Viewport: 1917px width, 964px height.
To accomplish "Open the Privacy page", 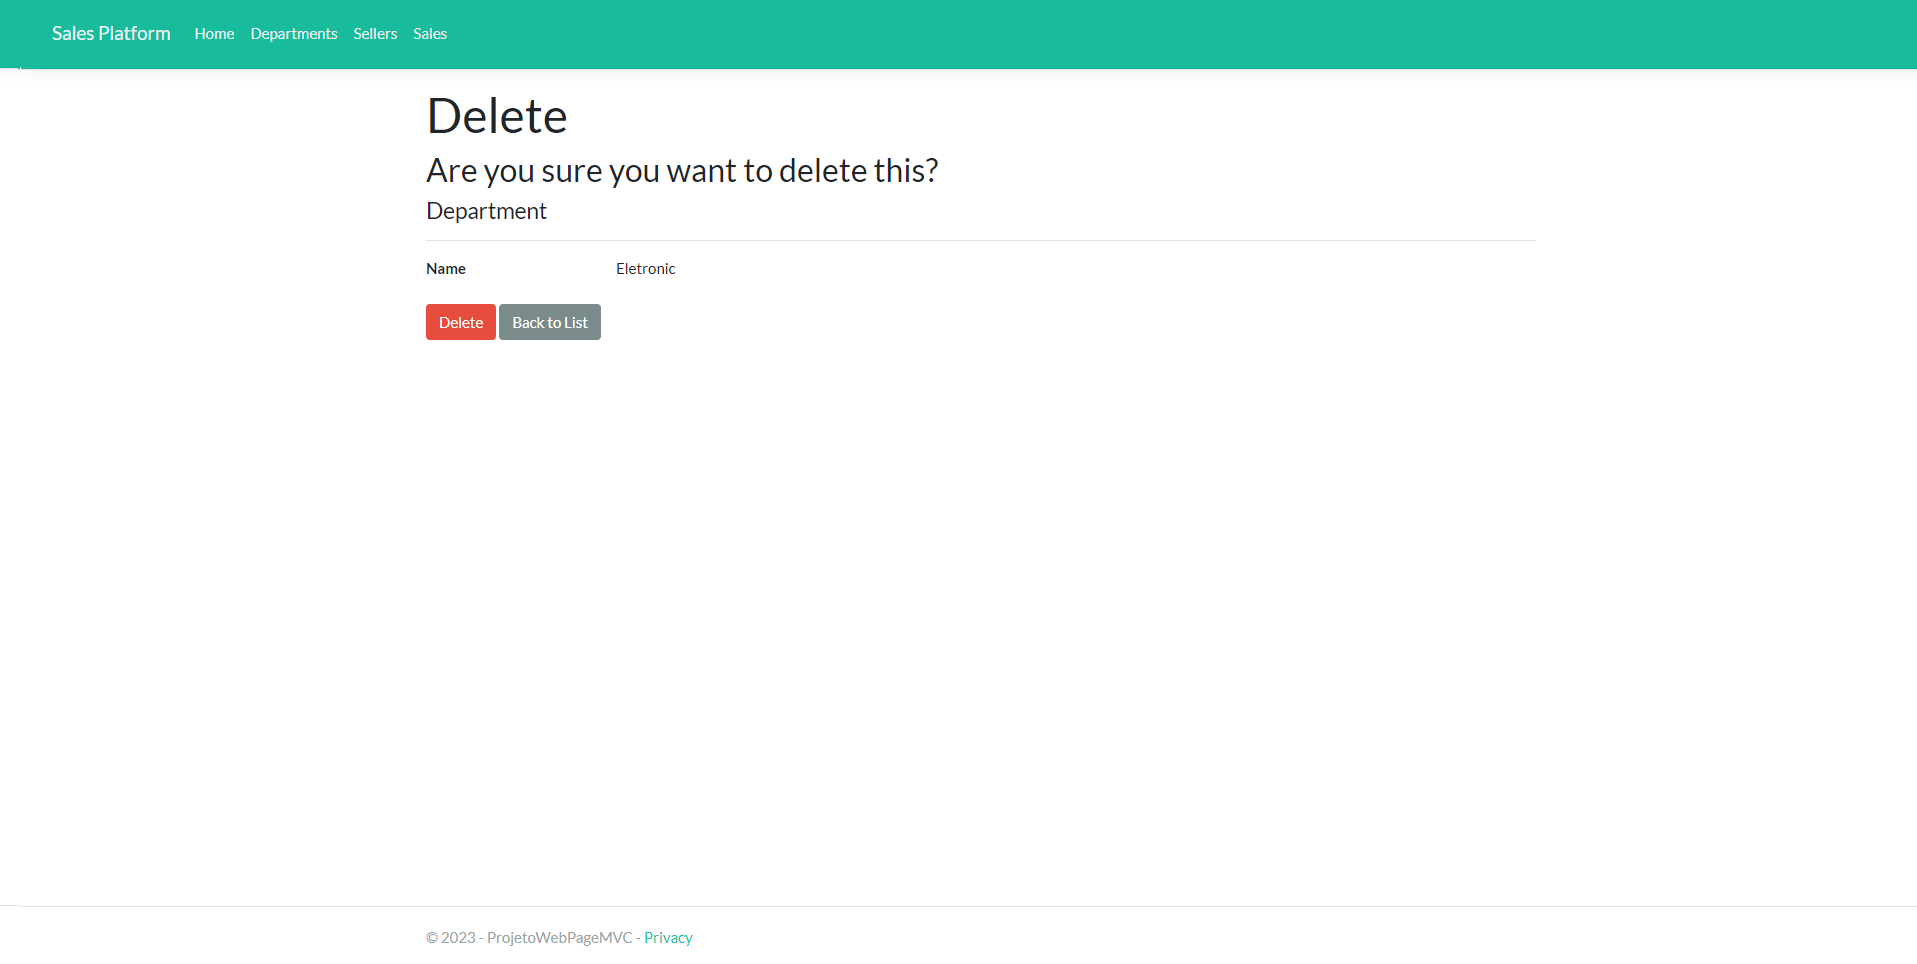I will 668,937.
